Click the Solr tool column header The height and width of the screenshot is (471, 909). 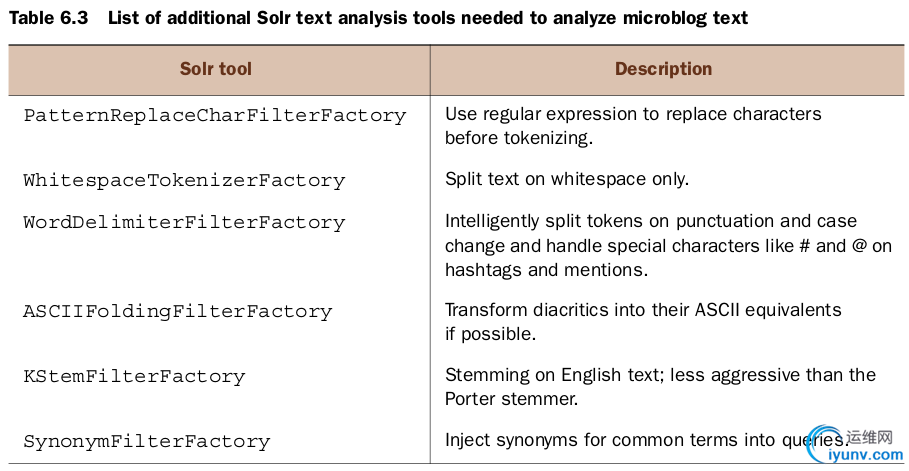(216, 69)
